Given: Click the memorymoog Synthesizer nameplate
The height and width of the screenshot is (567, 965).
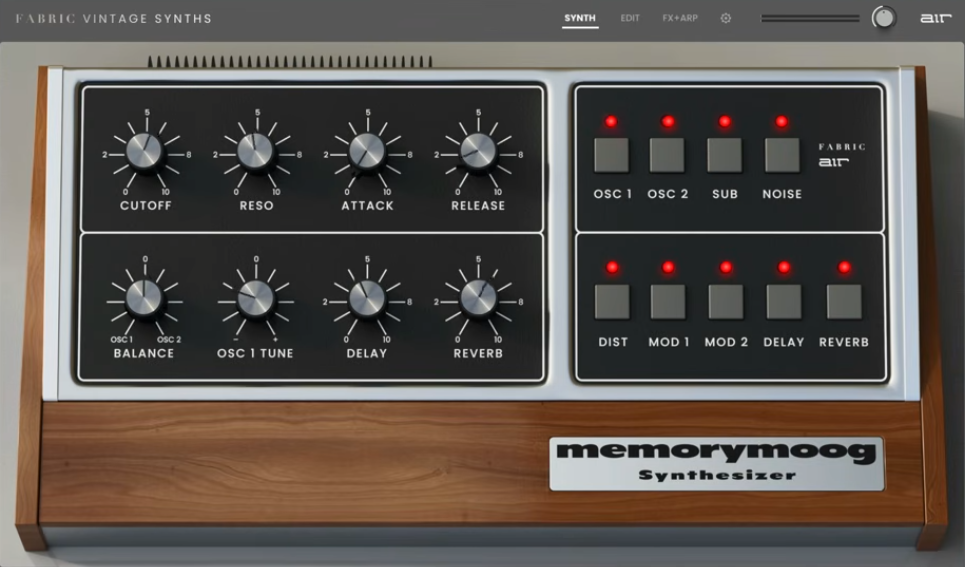Looking at the screenshot, I should click(x=717, y=464).
